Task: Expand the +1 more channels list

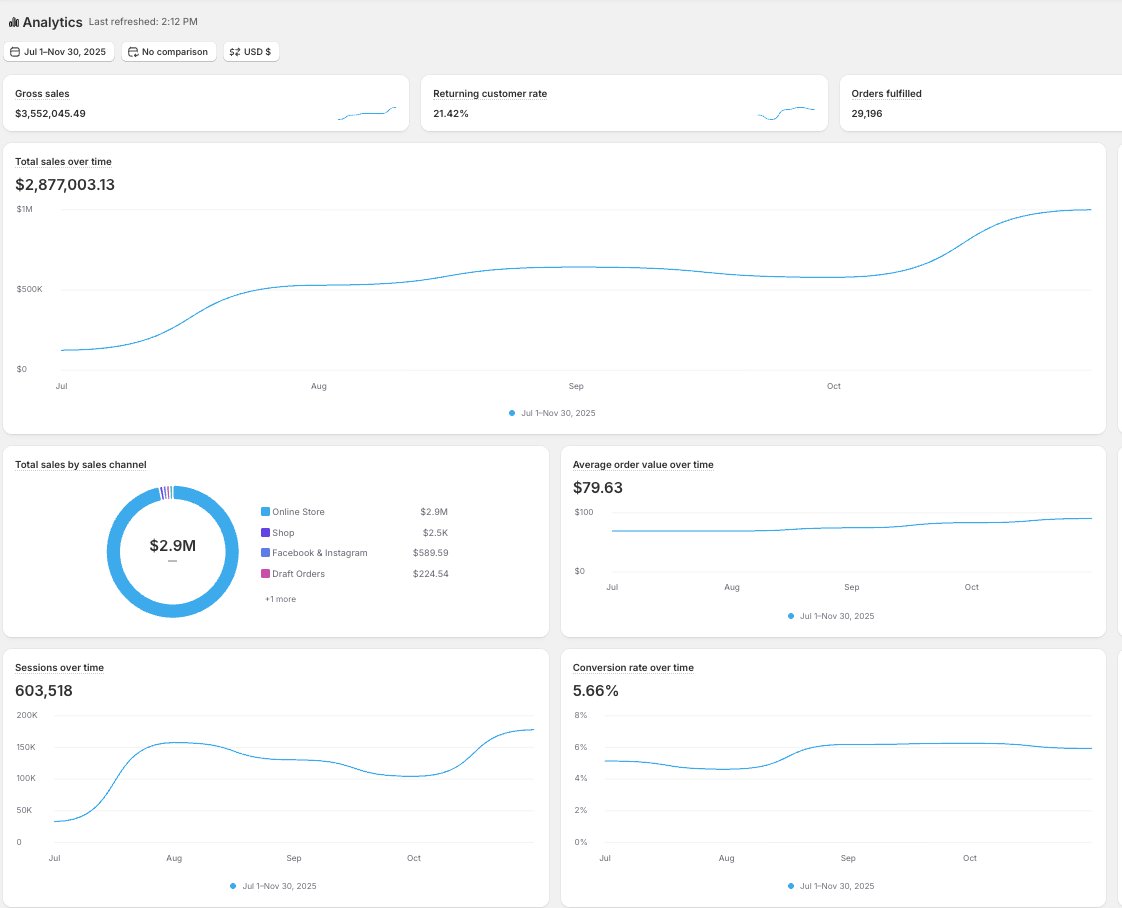Action: click(x=280, y=599)
